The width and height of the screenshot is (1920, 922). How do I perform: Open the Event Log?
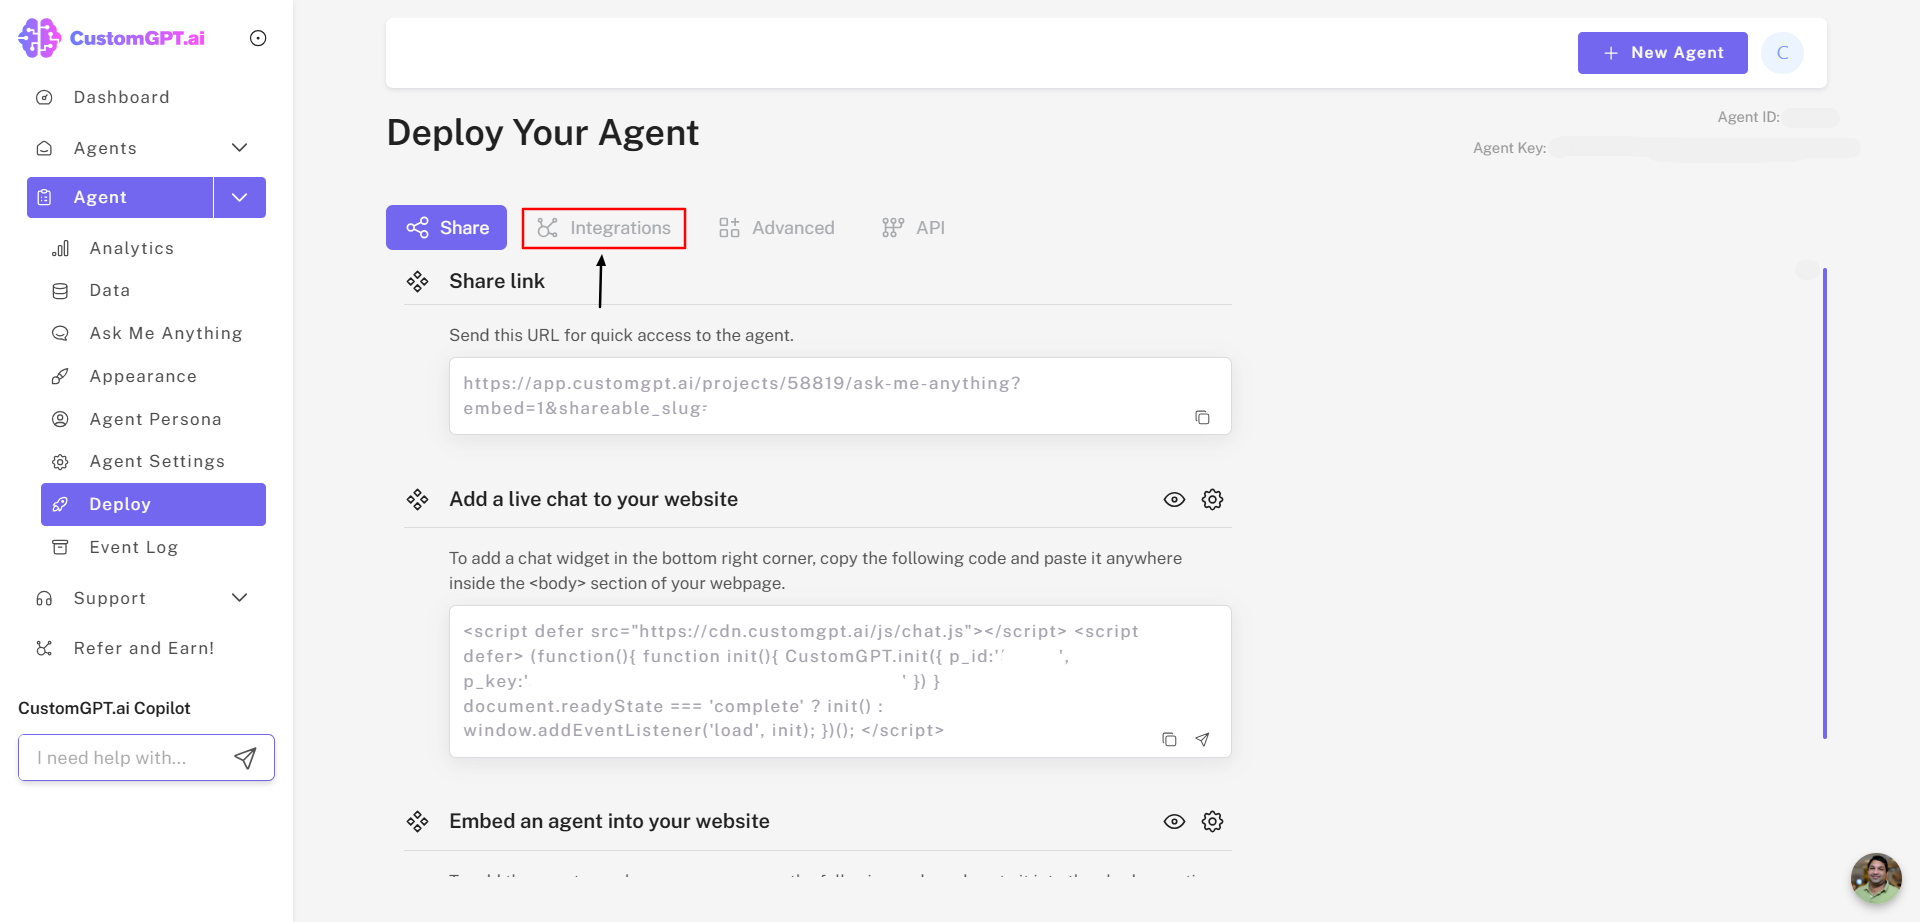[133, 547]
